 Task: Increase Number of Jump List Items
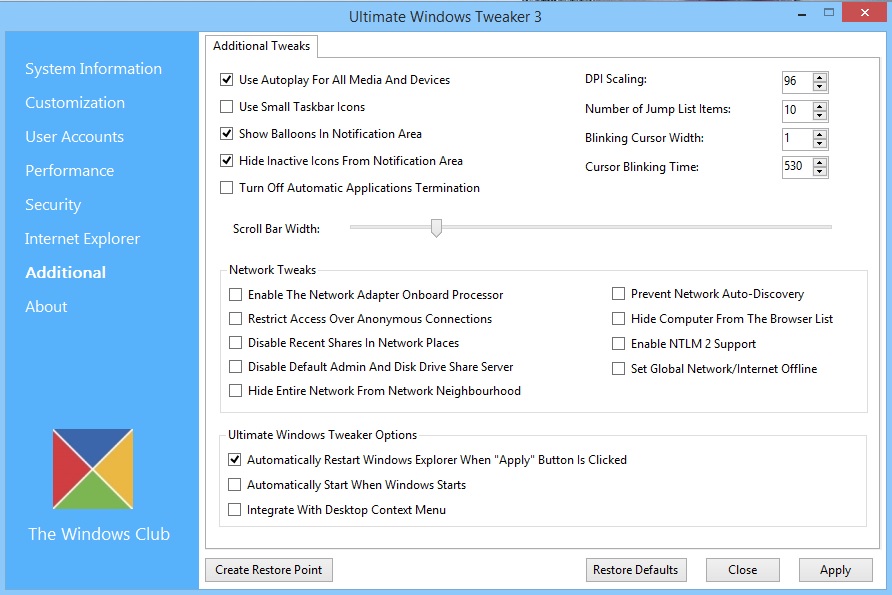tap(819, 106)
